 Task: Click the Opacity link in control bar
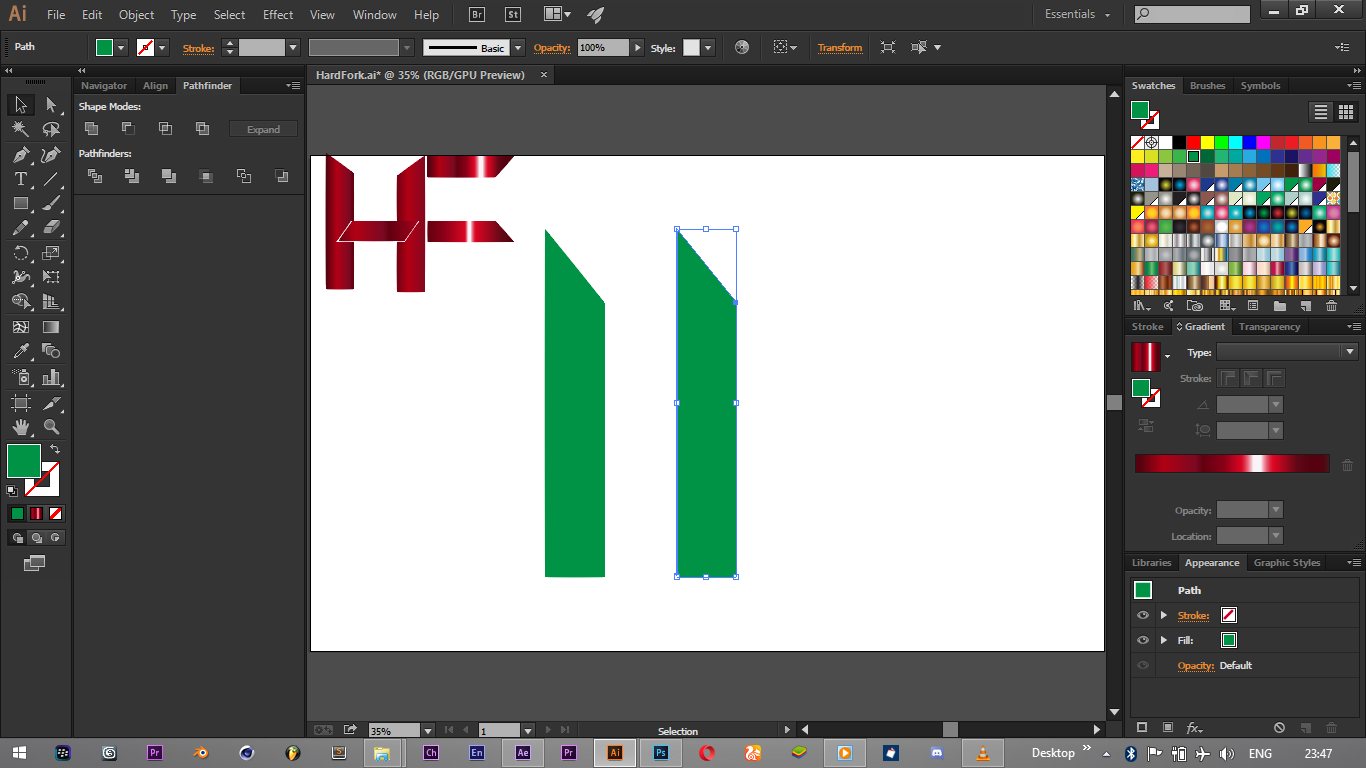pos(551,48)
